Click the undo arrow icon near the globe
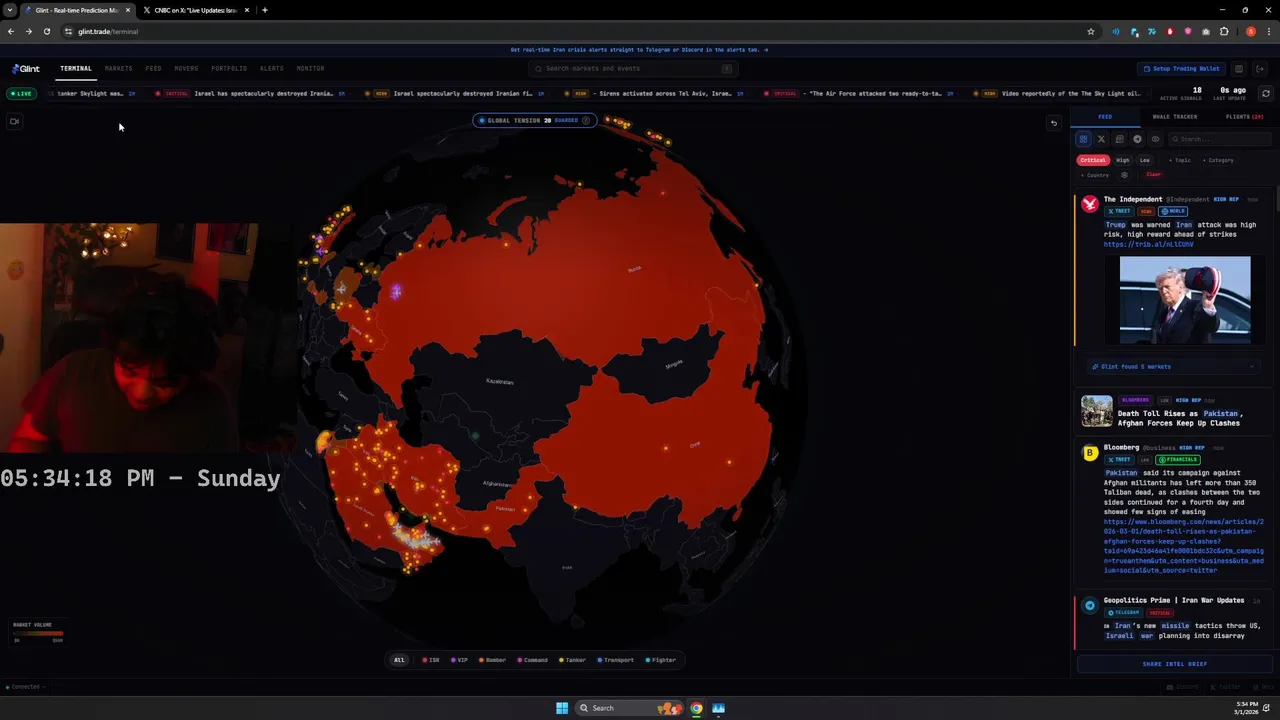The width and height of the screenshot is (1280, 720). [x=1053, y=123]
